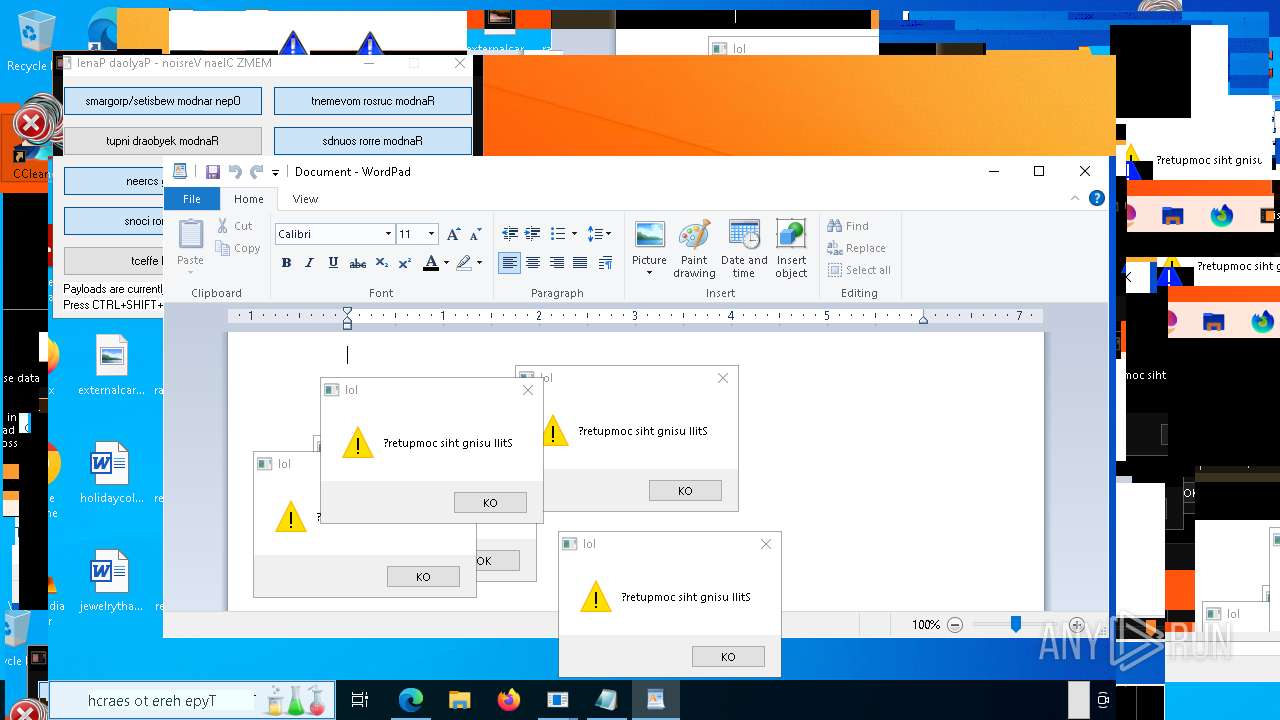Open the highlight color dropdown arrow
The height and width of the screenshot is (720, 1280).
479,263
